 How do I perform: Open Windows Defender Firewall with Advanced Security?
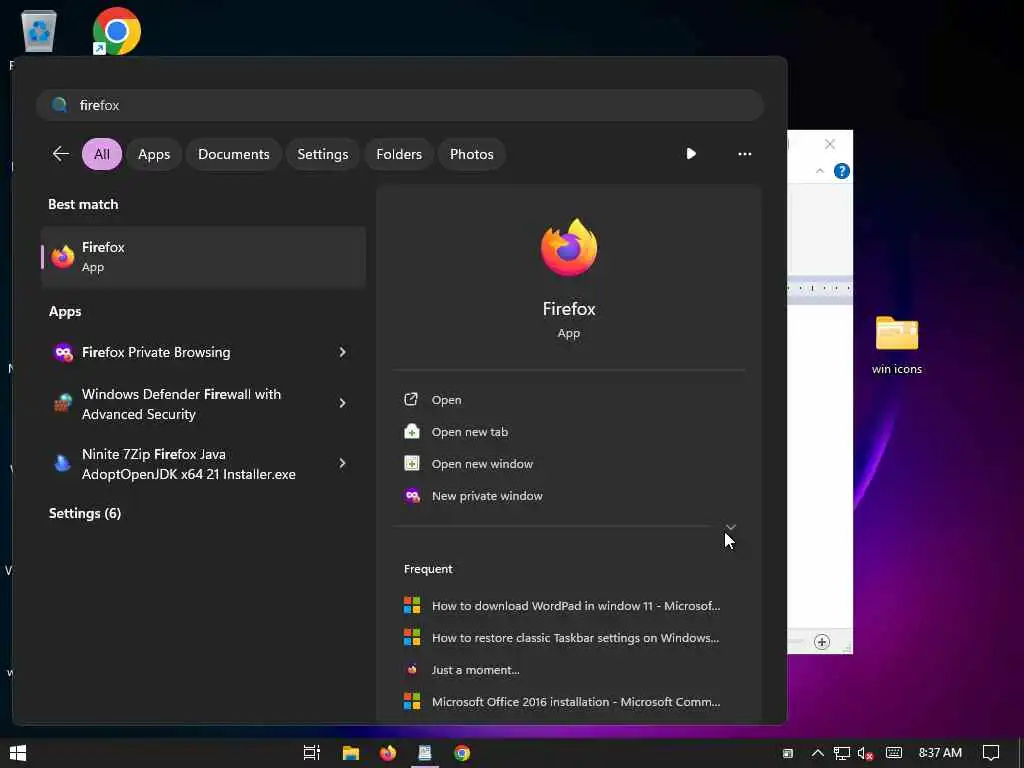click(189, 404)
